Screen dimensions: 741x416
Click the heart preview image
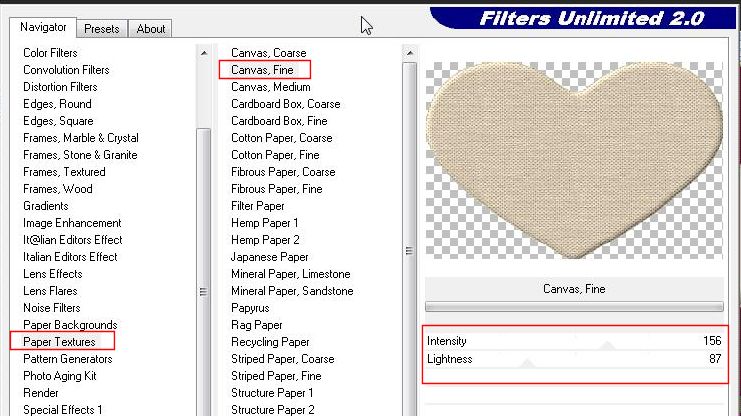(x=573, y=160)
